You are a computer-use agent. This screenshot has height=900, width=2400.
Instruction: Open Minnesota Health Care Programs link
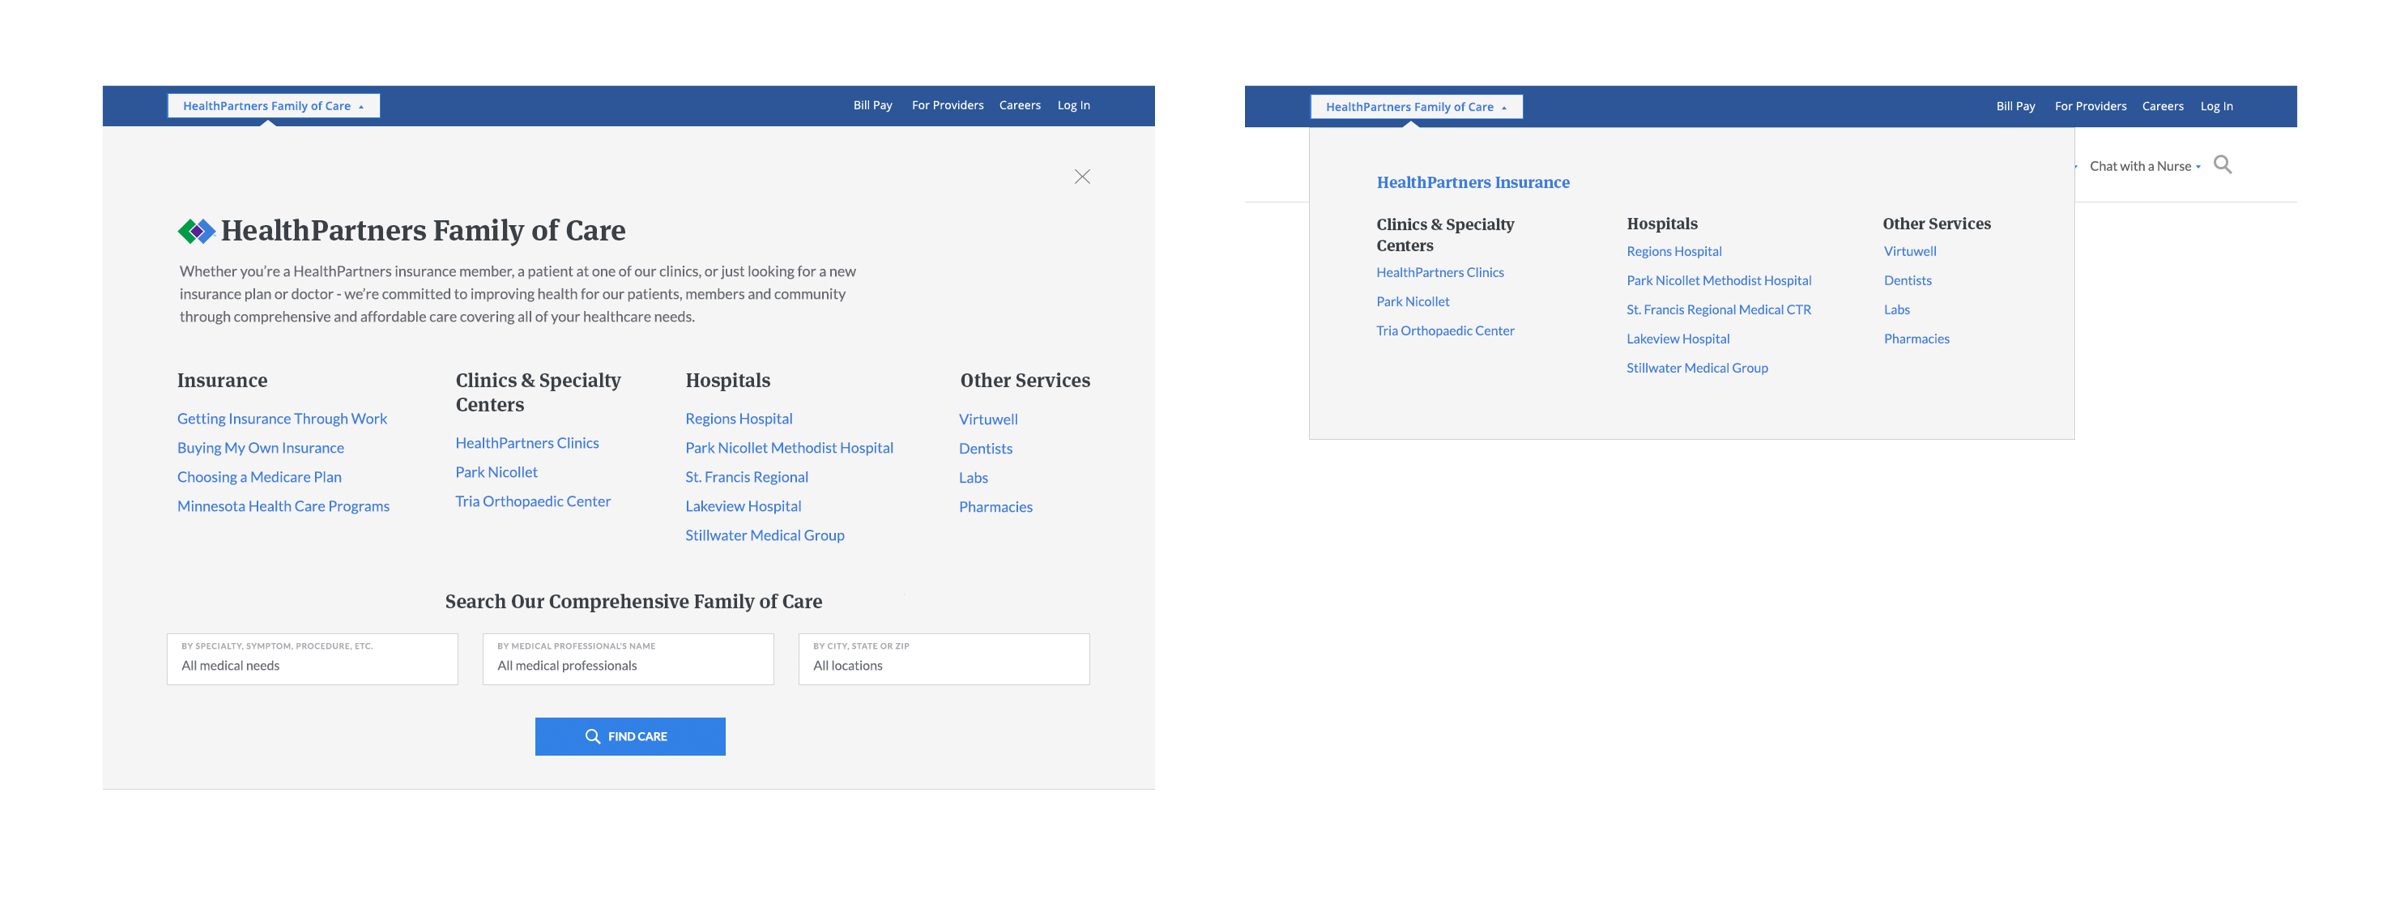tap(283, 506)
